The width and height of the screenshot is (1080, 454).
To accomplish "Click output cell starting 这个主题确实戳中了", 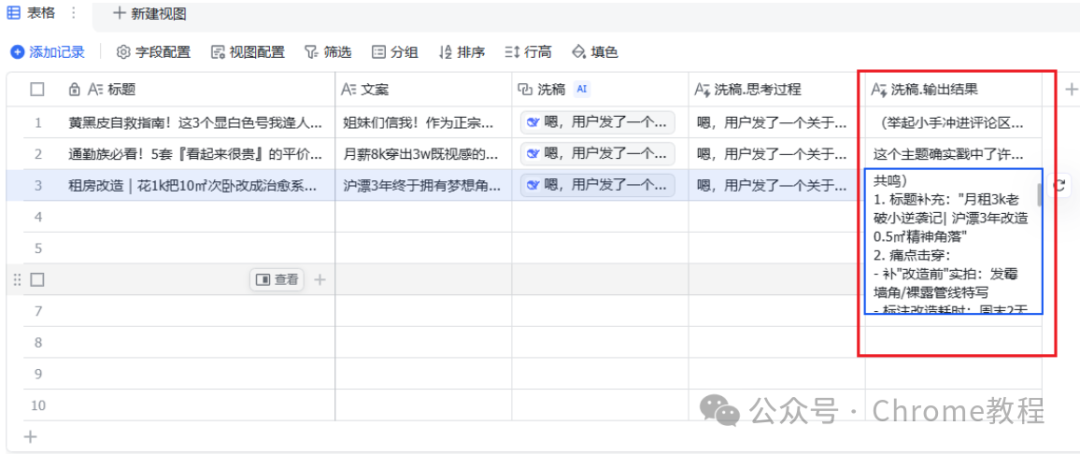I will (x=953, y=154).
